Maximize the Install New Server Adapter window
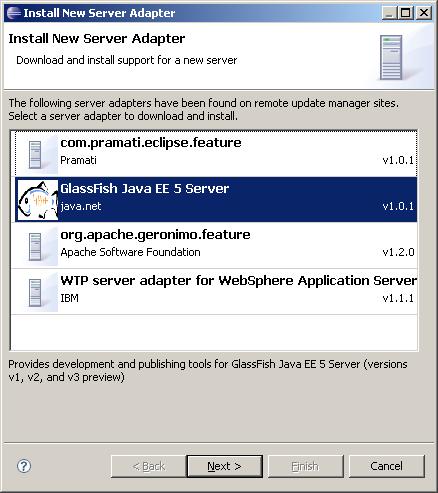The height and width of the screenshot is (493, 438). (x=406, y=13)
